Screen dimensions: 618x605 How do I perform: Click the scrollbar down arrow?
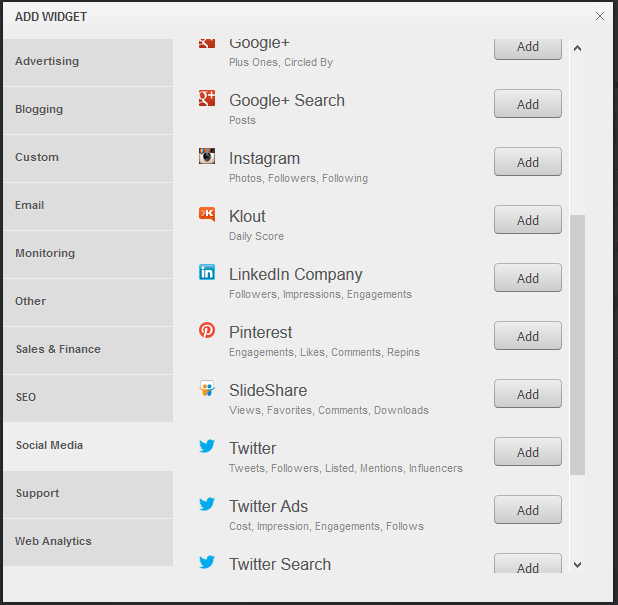pyautogui.click(x=577, y=564)
